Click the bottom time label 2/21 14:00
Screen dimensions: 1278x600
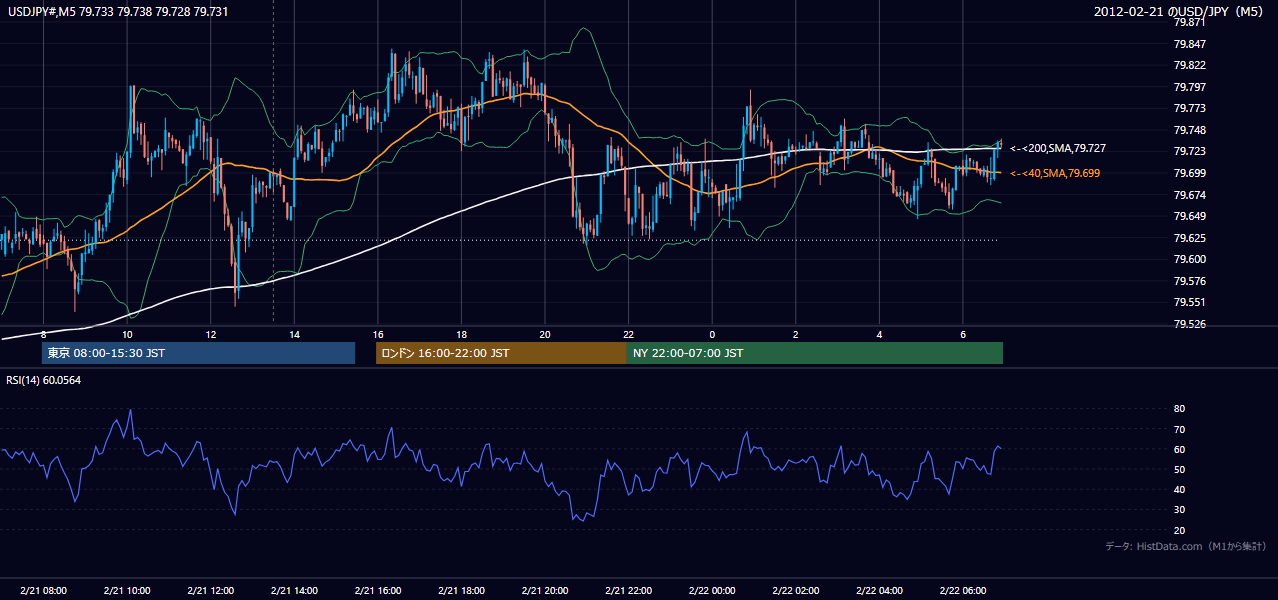click(294, 591)
